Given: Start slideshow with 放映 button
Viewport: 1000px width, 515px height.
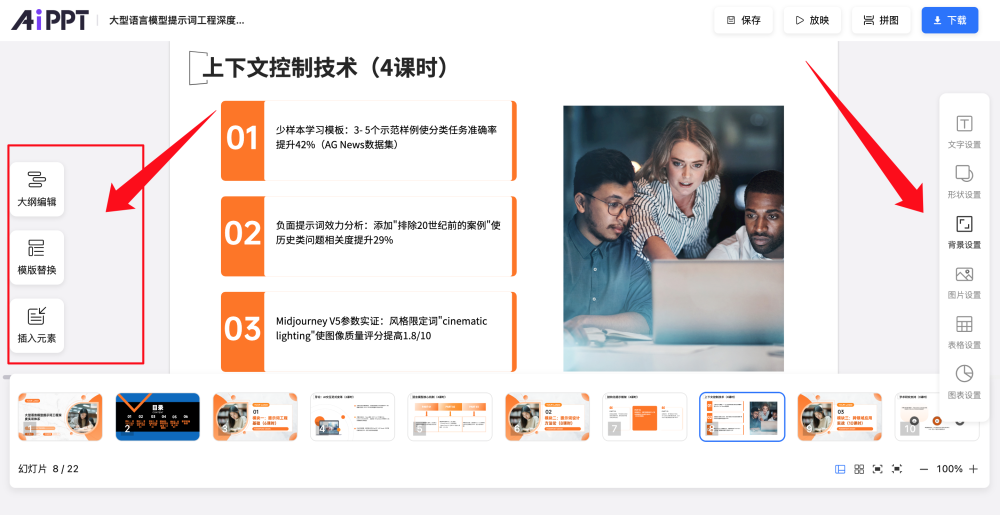Looking at the screenshot, I should pos(812,20).
